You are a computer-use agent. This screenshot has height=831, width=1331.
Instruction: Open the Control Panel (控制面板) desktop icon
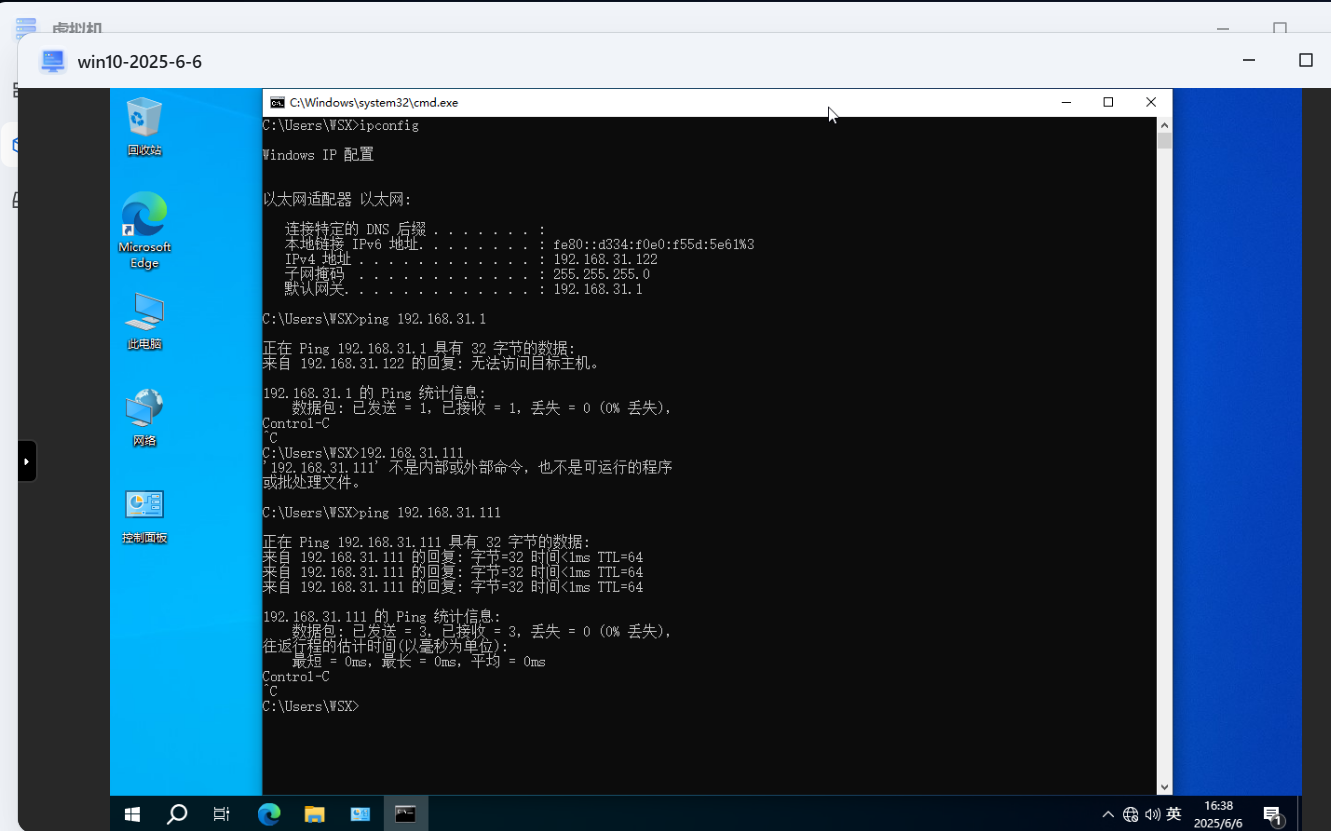(x=144, y=514)
